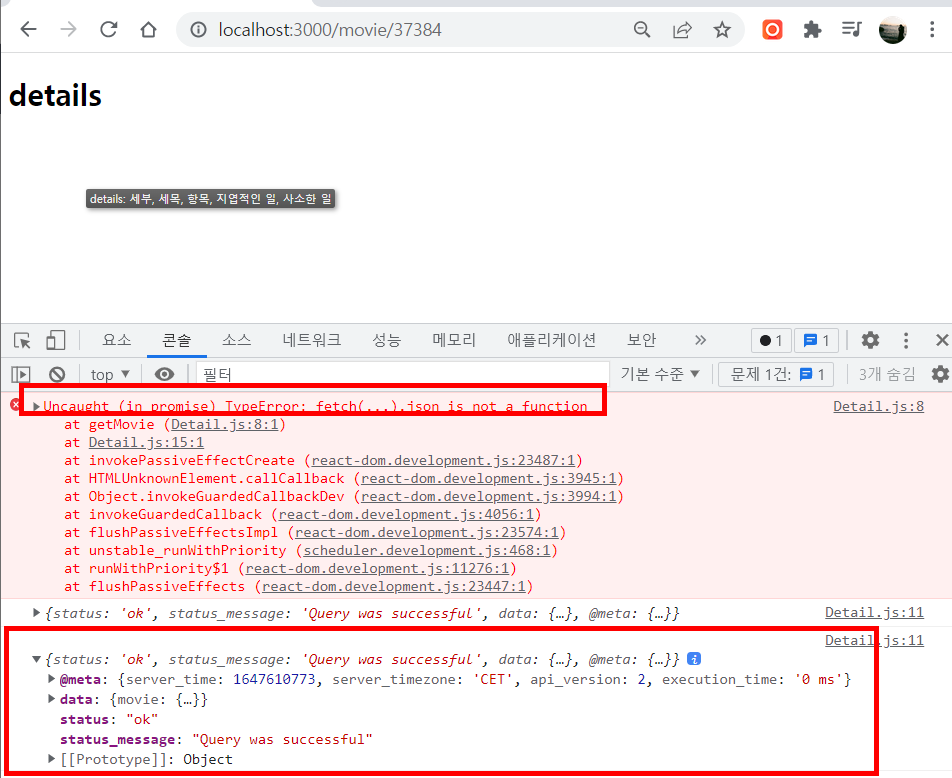This screenshot has width=952, height=778.
Task: Click the address bar URL localhost:3000/movie/37384
Action: (330, 30)
